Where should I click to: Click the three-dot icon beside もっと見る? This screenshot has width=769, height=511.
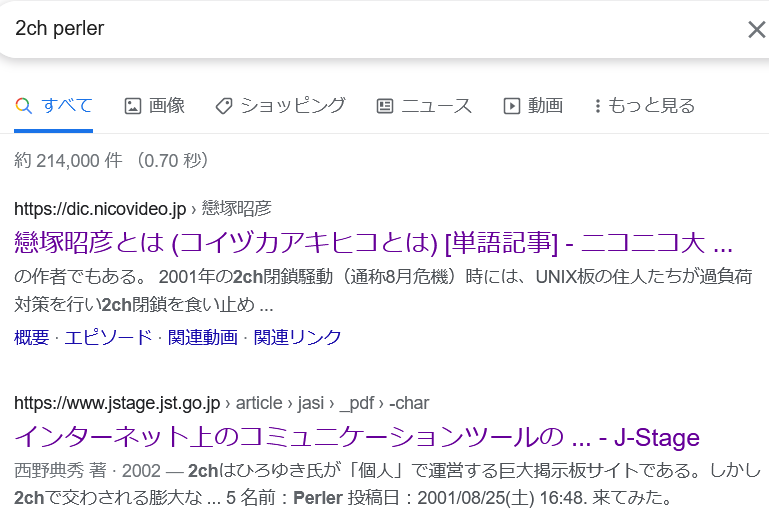point(597,106)
